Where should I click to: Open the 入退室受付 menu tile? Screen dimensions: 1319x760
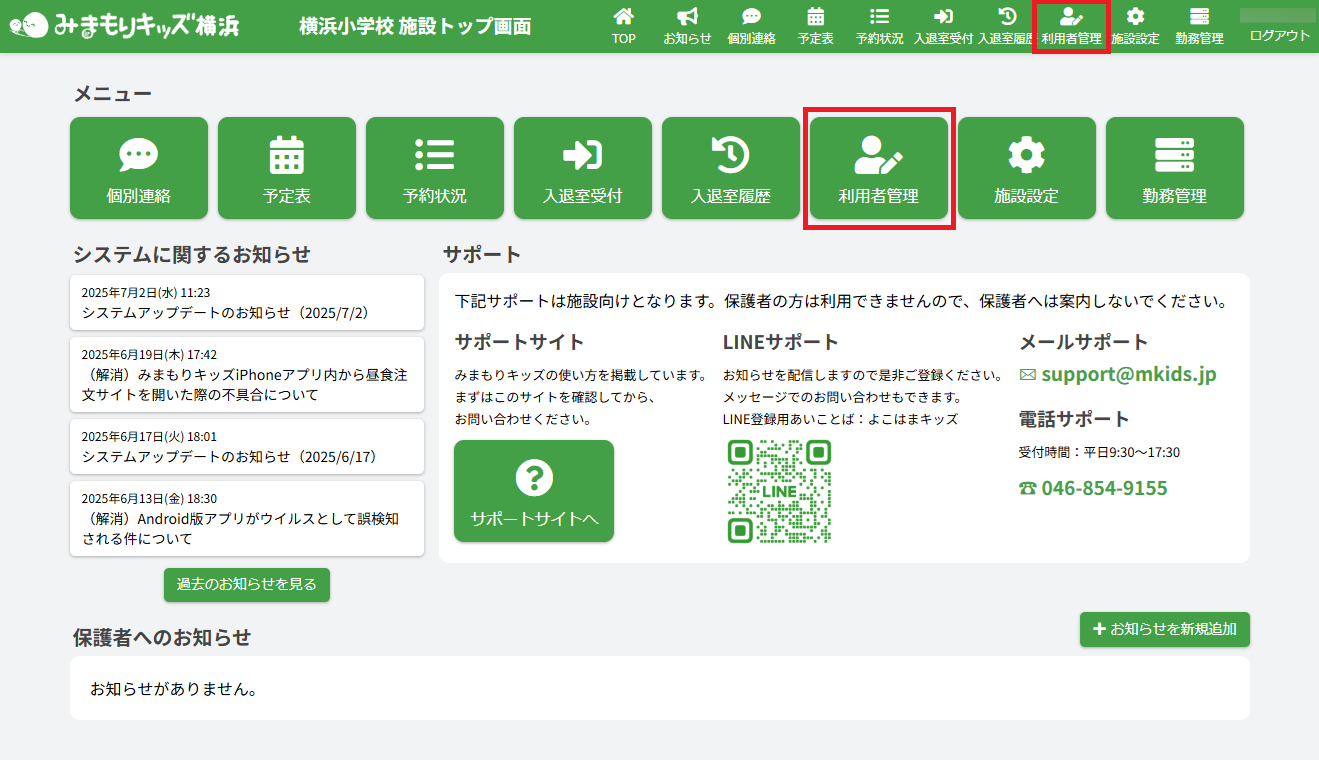[x=583, y=168]
